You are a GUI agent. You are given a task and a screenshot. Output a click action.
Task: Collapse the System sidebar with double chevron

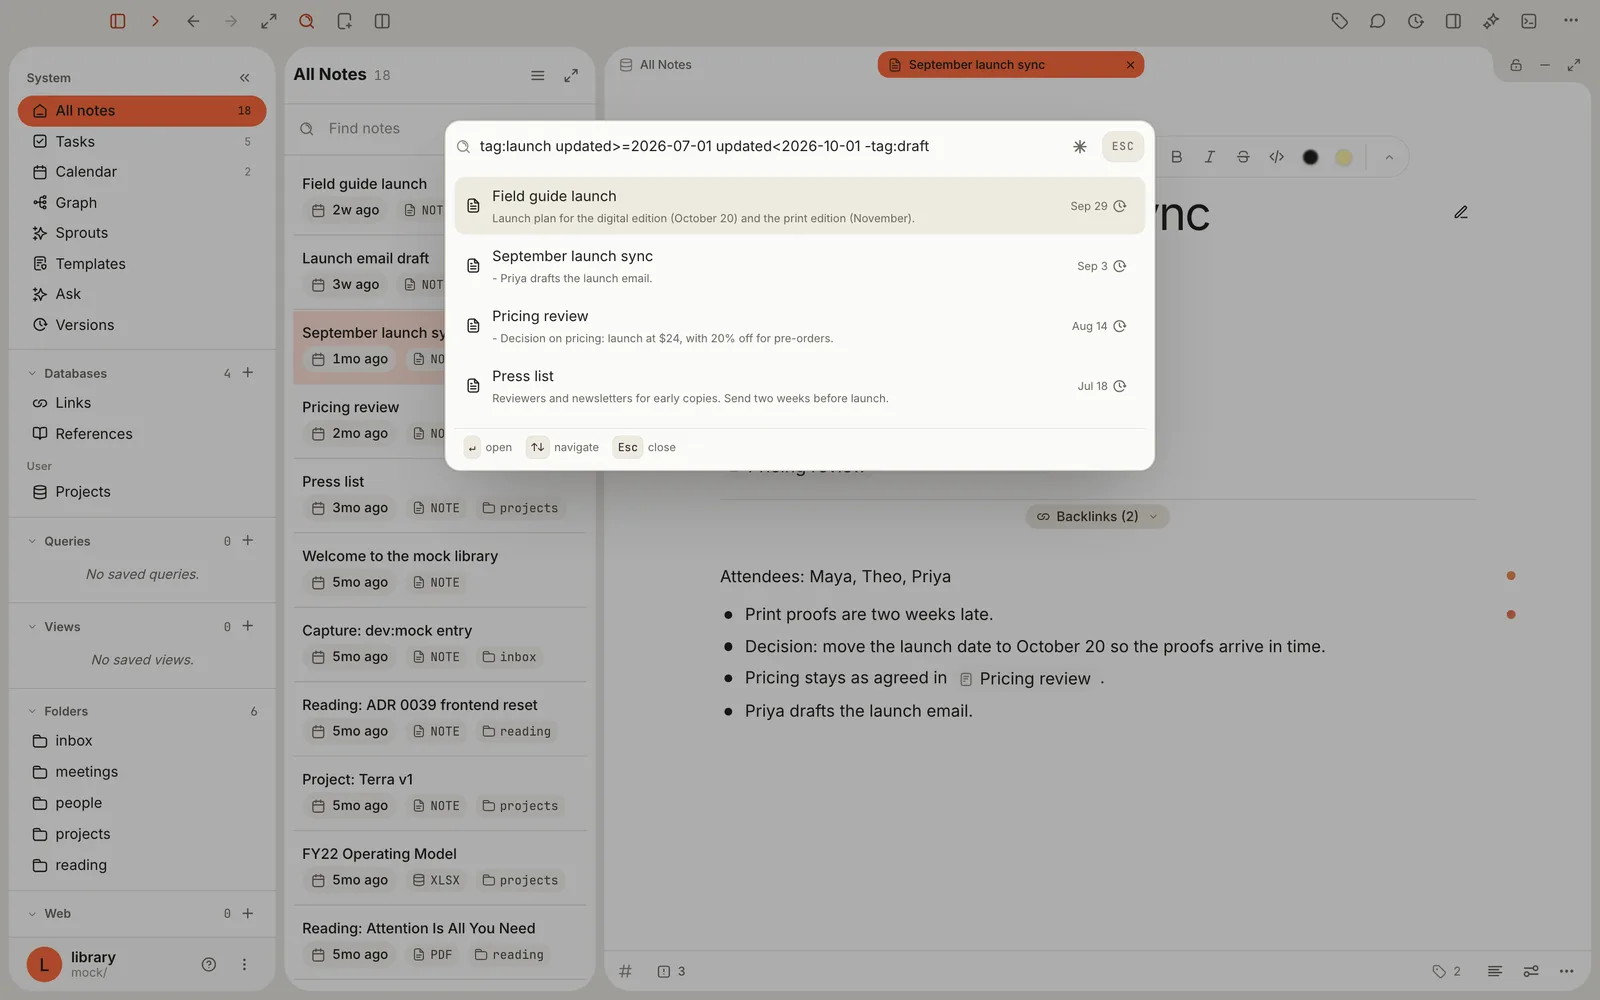click(x=245, y=78)
